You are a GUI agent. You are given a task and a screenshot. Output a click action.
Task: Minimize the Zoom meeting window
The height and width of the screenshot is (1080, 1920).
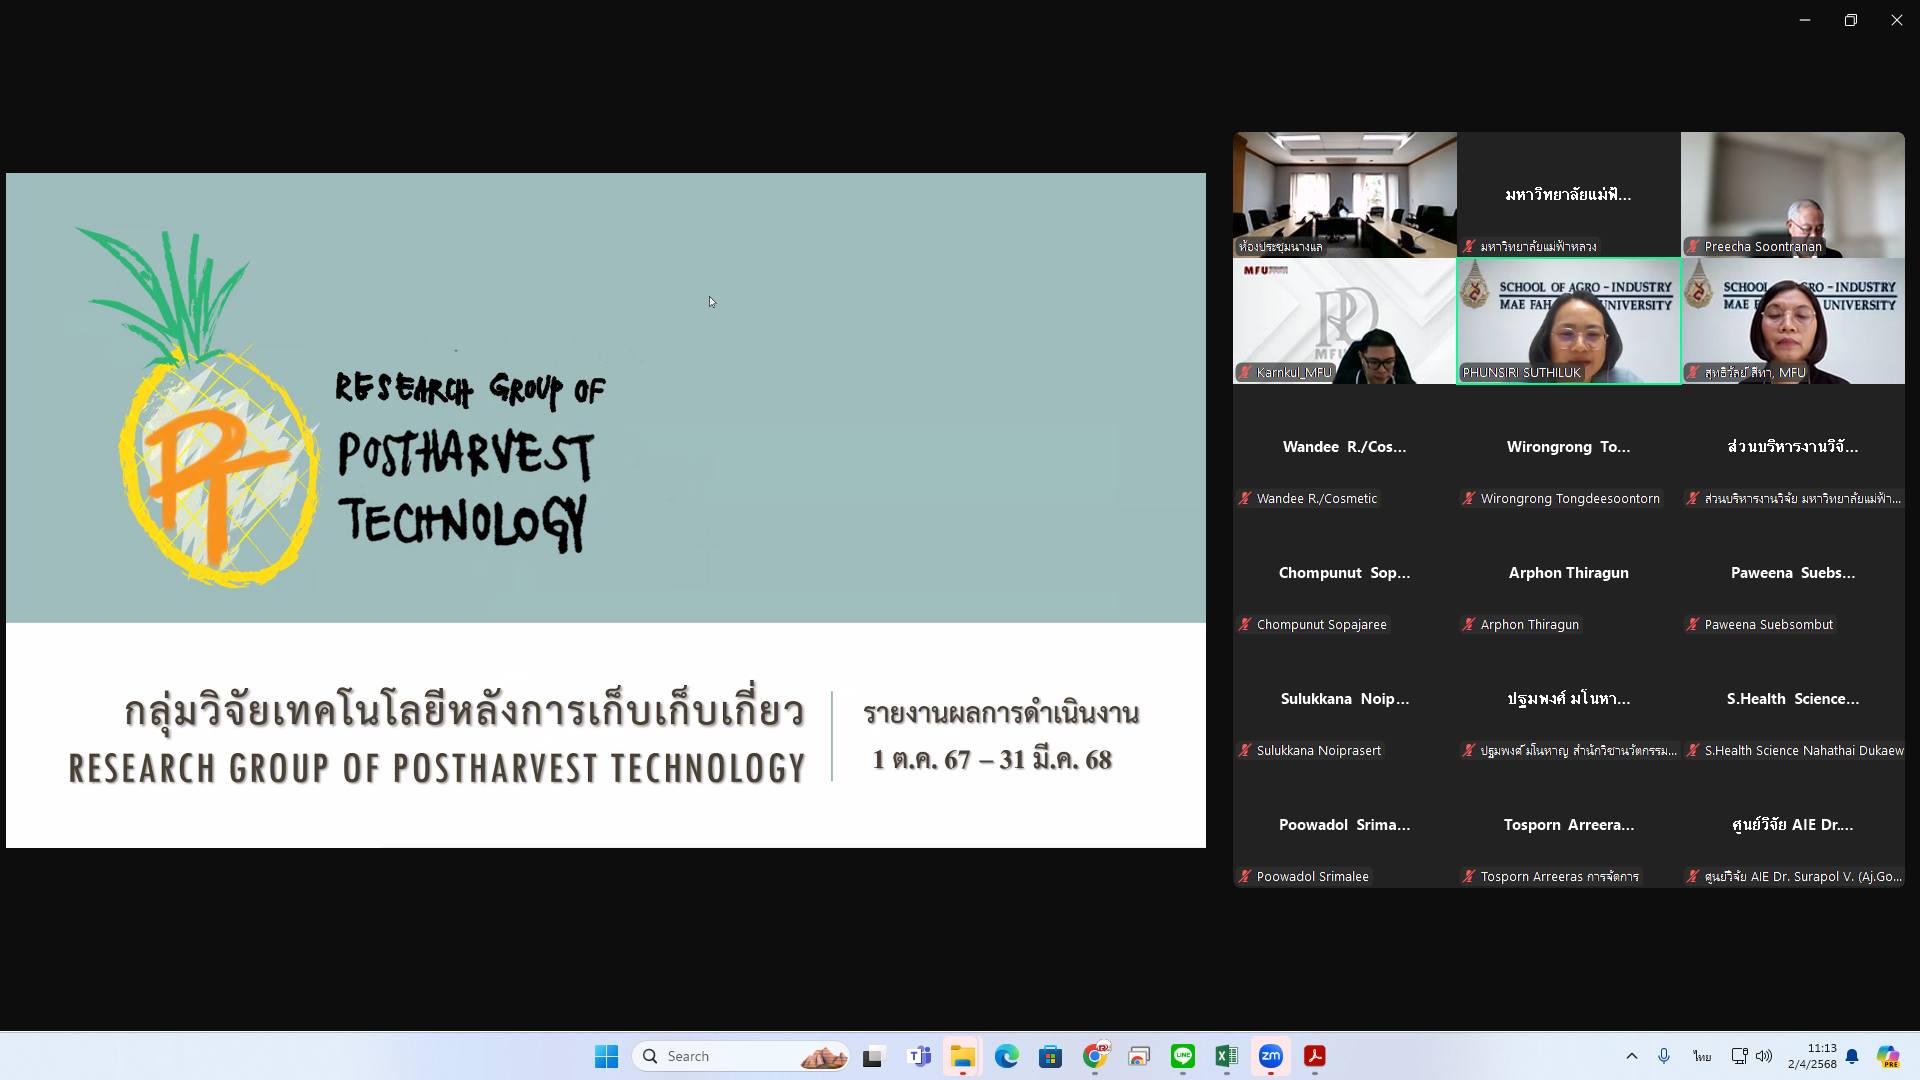(x=1805, y=20)
